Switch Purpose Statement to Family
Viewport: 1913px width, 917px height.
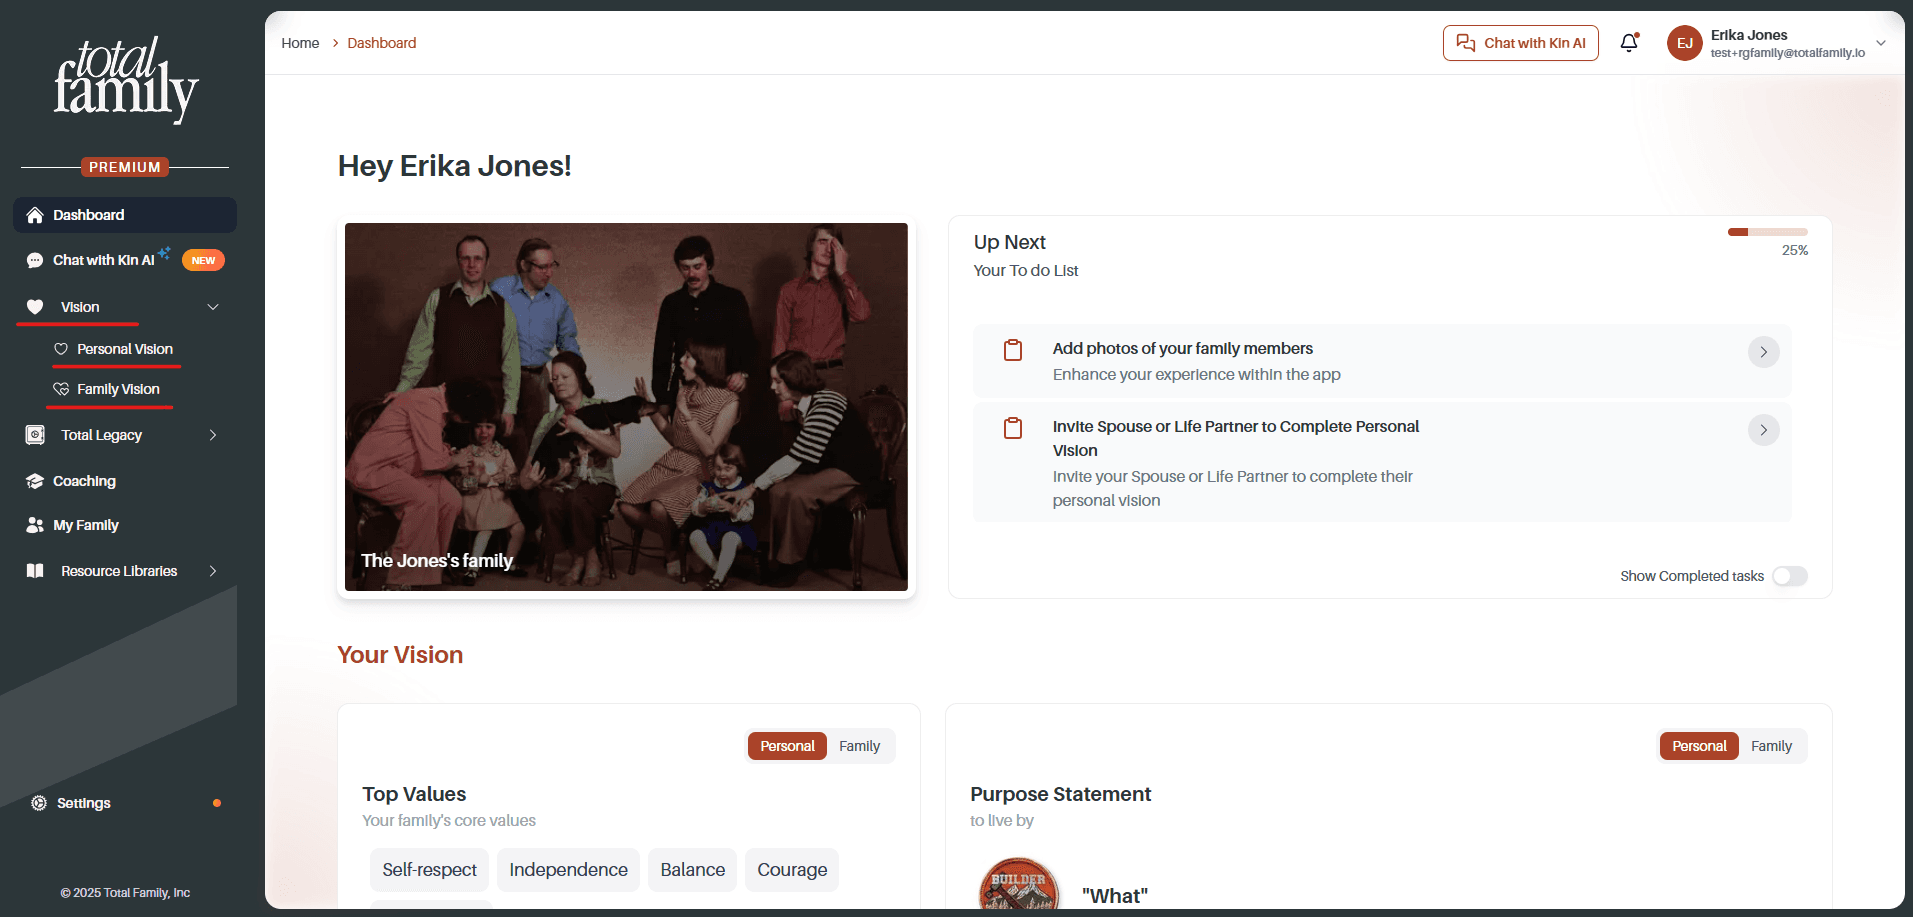pos(1771,746)
